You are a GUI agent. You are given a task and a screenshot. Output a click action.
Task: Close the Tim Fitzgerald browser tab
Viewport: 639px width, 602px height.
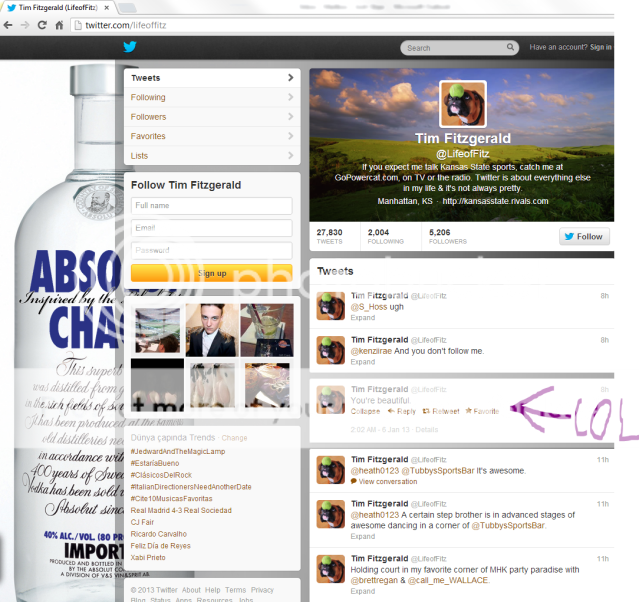[107, 7]
